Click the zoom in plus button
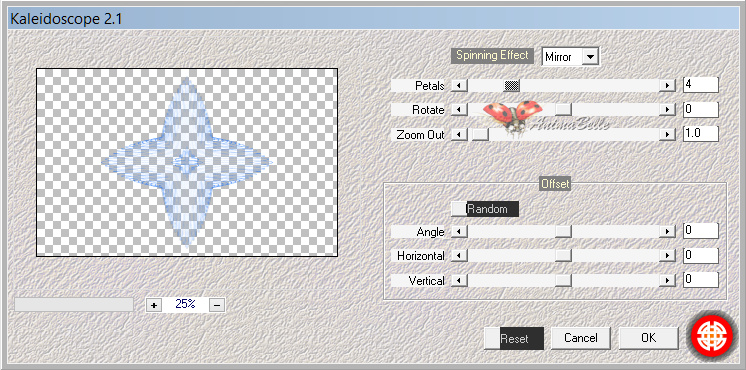The width and height of the screenshot is (746, 370). pyautogui.click(x=154, y=305)
